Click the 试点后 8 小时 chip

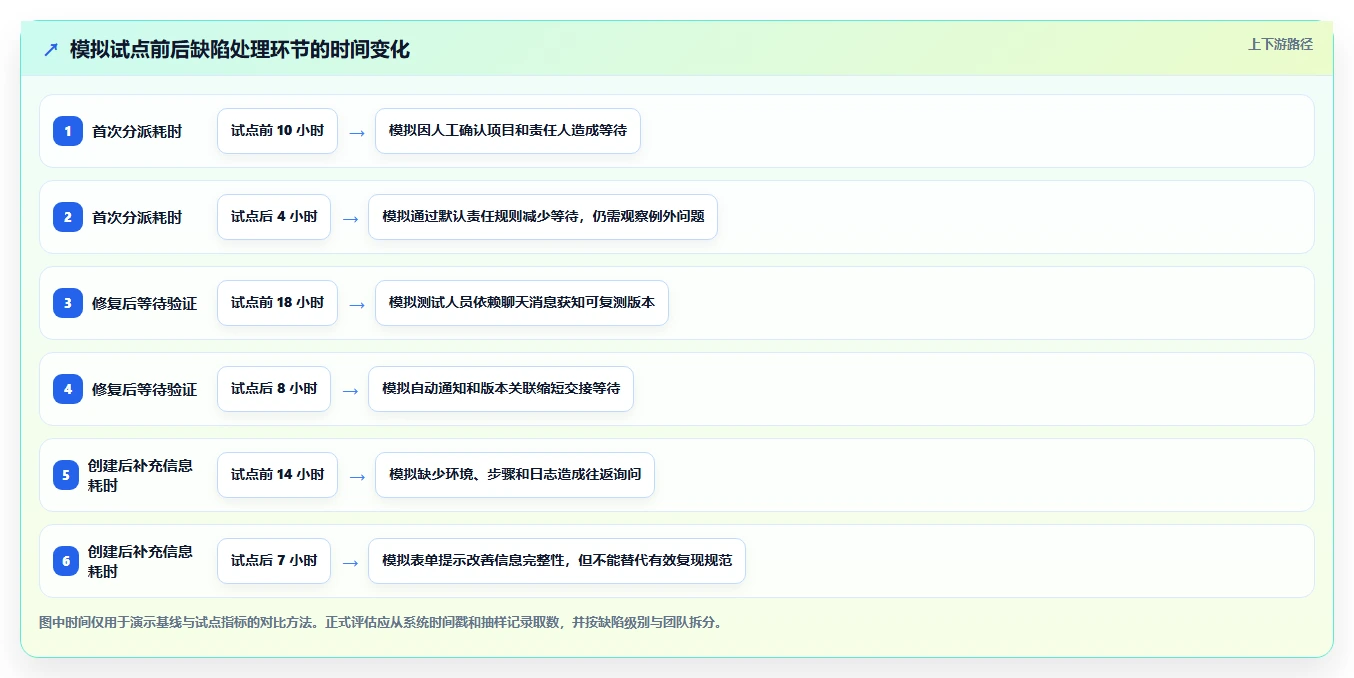[x=274, y=389]
